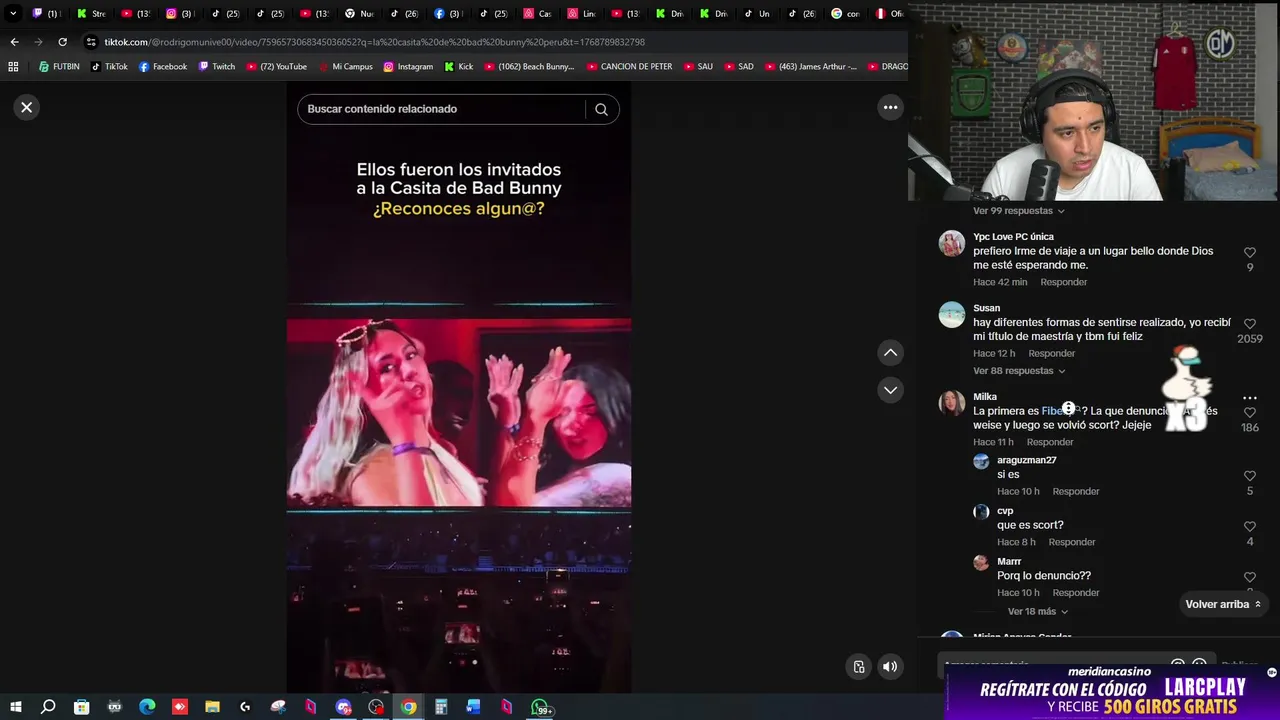Reply to Marrr's comment
Viewport: 1280px width, 720px height.
(1075, 593)
